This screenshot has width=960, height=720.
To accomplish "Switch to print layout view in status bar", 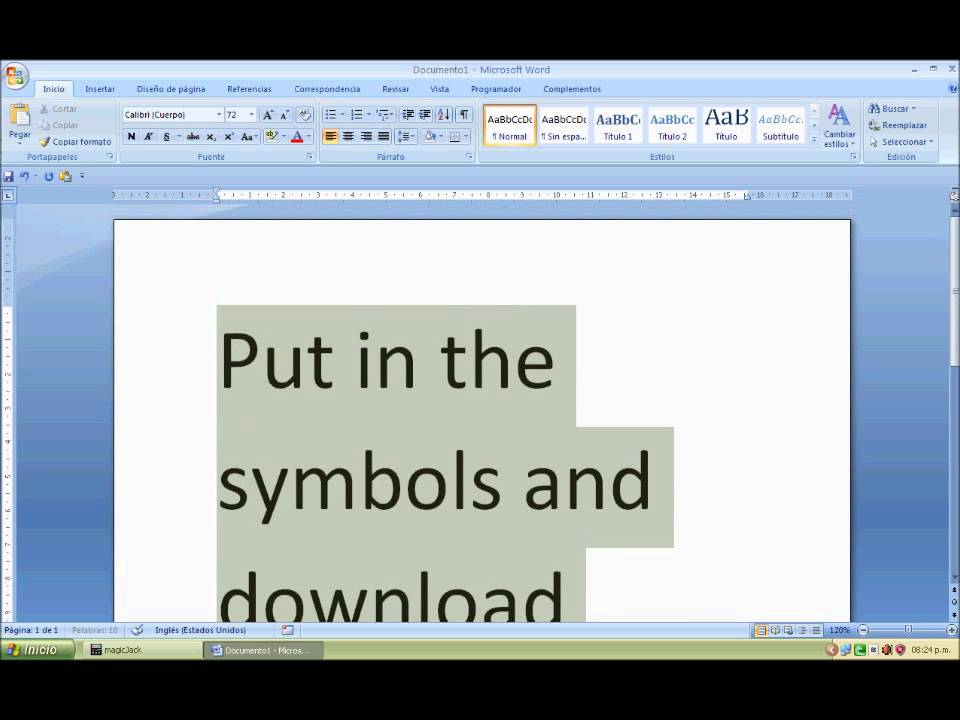I will pos(760,630).
